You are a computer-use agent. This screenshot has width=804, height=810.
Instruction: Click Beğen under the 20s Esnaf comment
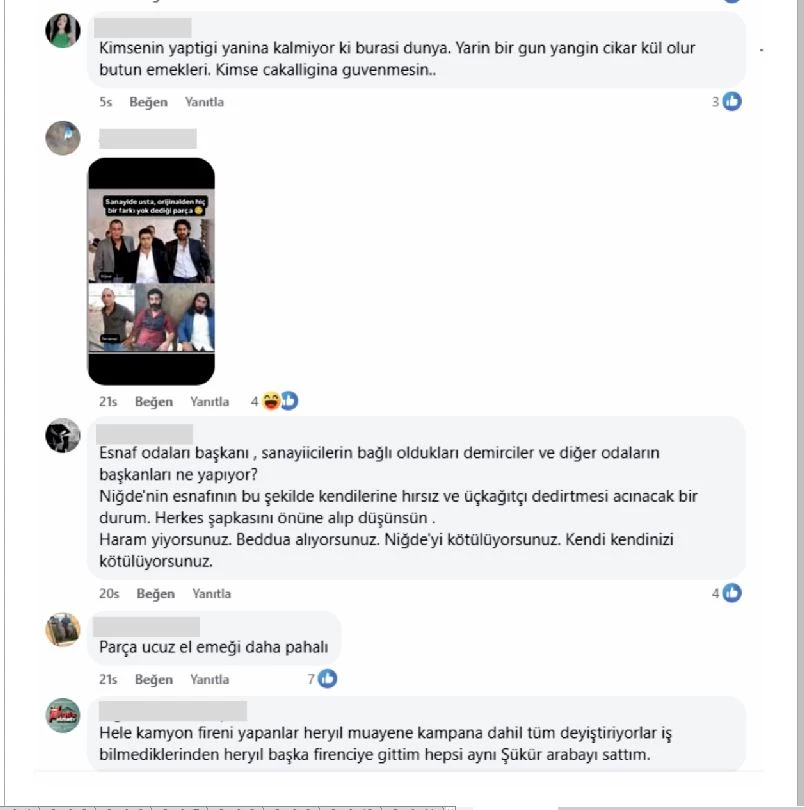tap(156, 594)
